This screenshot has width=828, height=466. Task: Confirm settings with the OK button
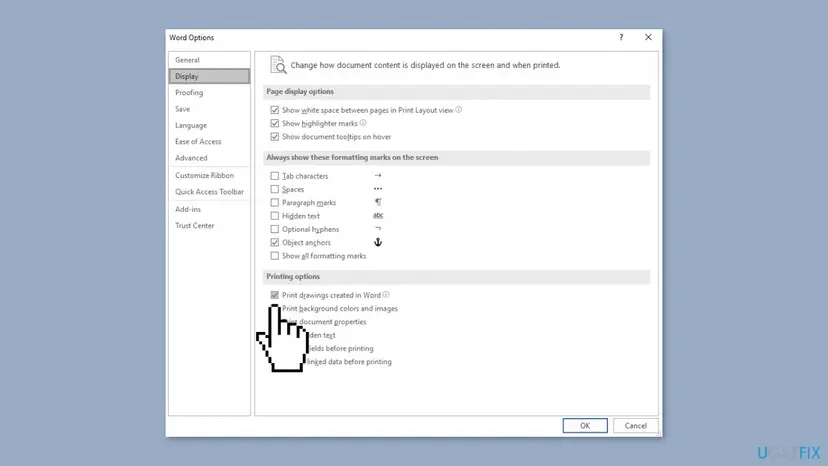585,425
